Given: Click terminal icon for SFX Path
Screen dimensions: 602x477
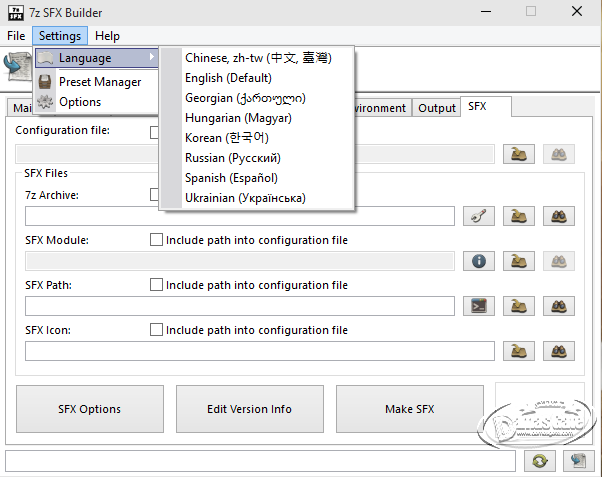Looking at the screenshot, I should [479, 306].
